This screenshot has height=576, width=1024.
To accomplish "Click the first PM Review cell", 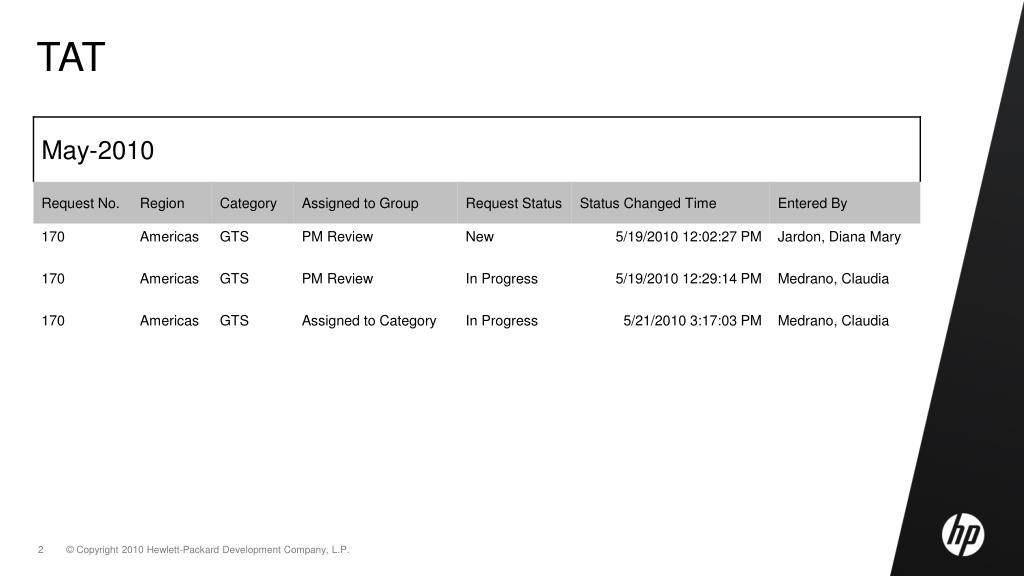I will (x=337, y=236).
